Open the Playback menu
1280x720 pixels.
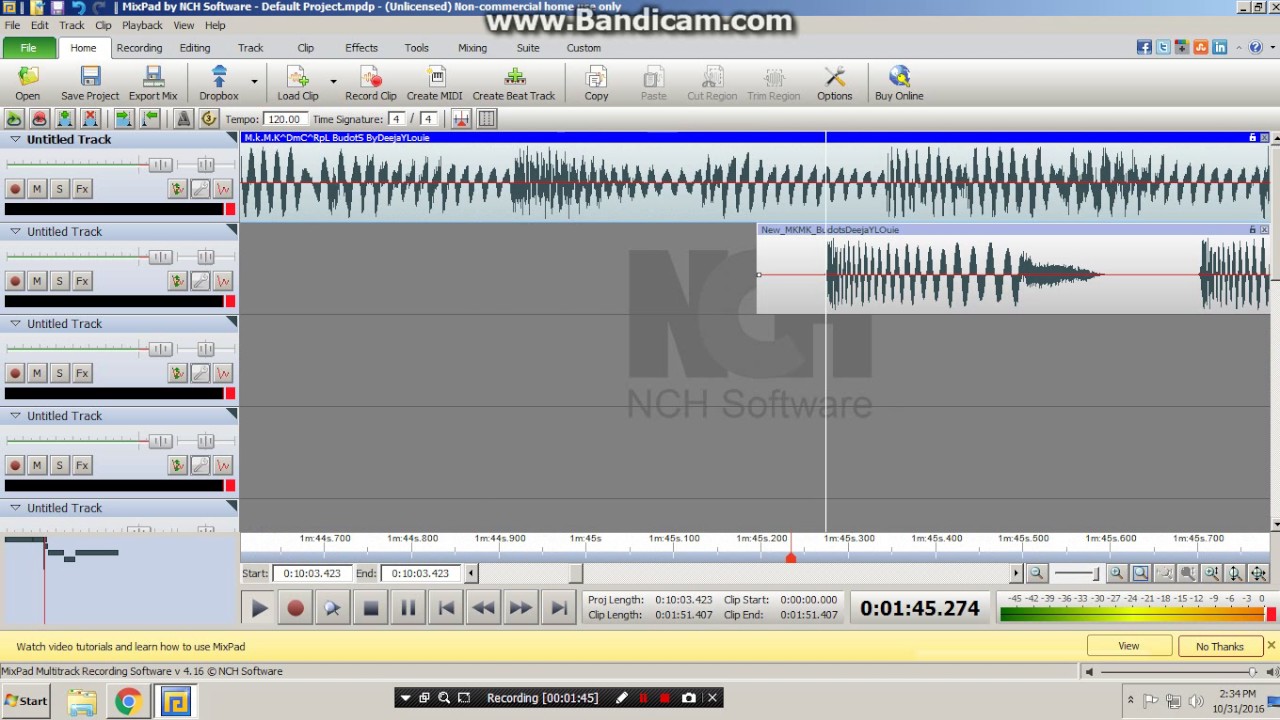pyautogui.click(x=142, y=25)
